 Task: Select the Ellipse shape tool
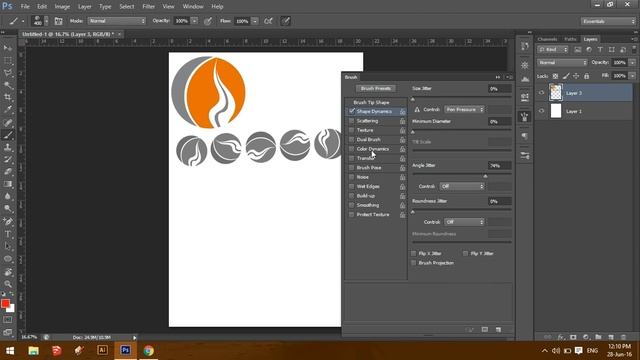click(x=8, y=259)
